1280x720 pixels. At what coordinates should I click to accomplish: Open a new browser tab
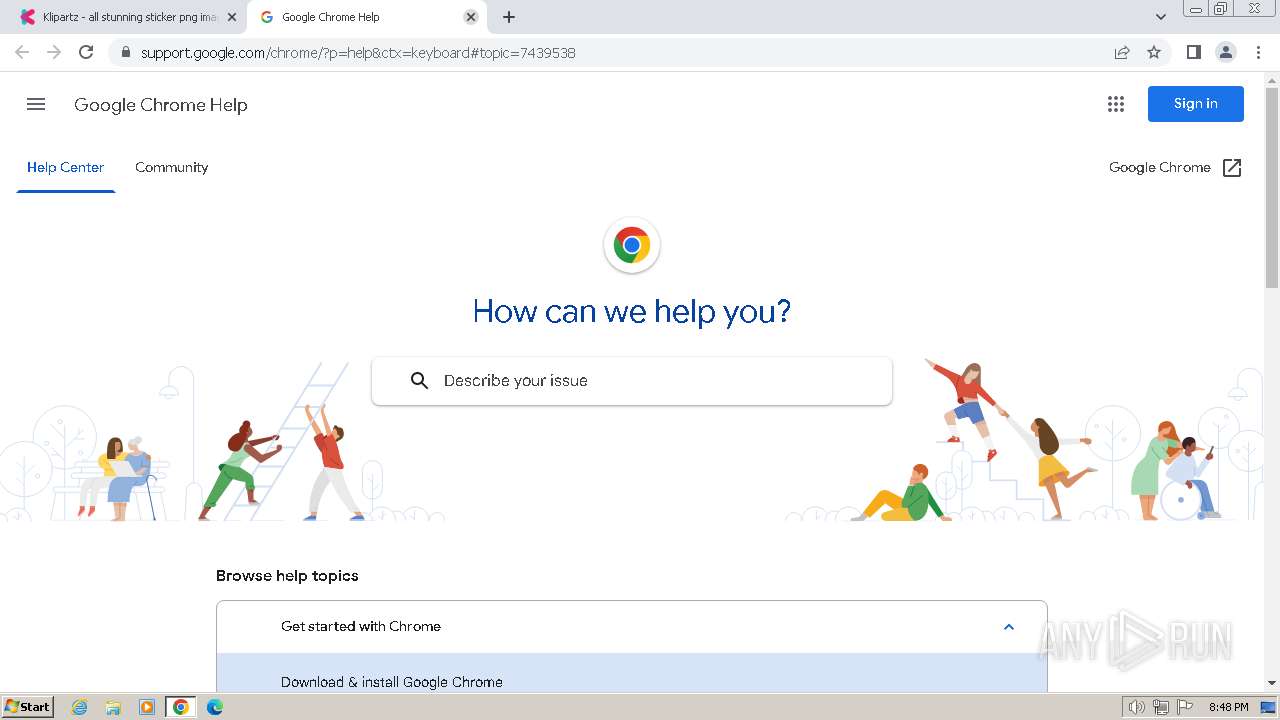[x=509, y=17]
